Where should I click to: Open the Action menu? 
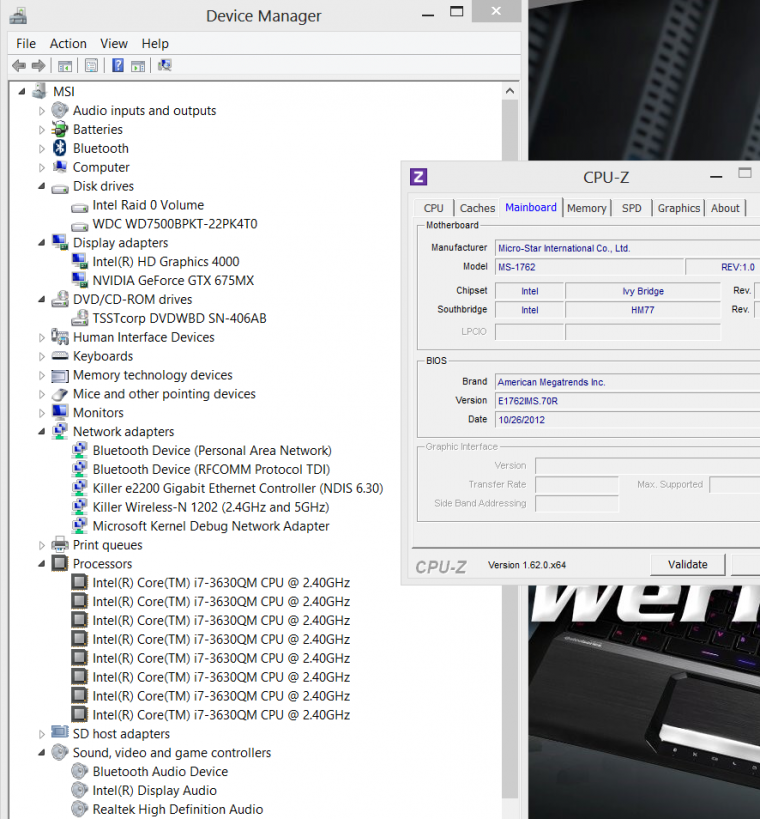(x=68, y=43)
